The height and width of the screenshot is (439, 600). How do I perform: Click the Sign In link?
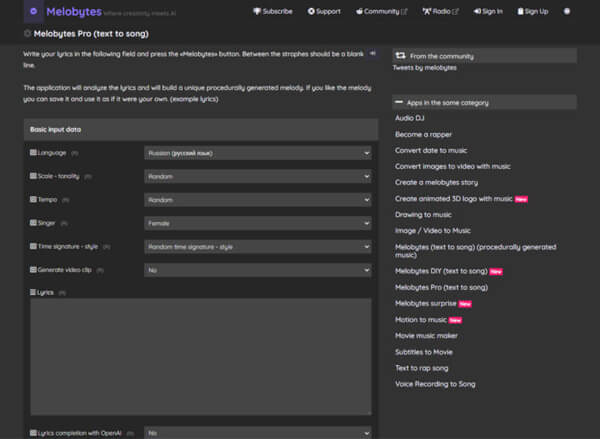pyautogui.click(x=490, y=12)
